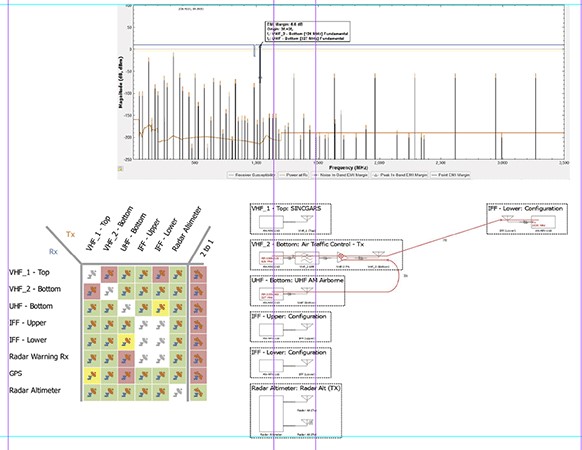
Task: Select the Radar Altimeter: Radar Alt (TX) block
Action: (x=296, y=411)
